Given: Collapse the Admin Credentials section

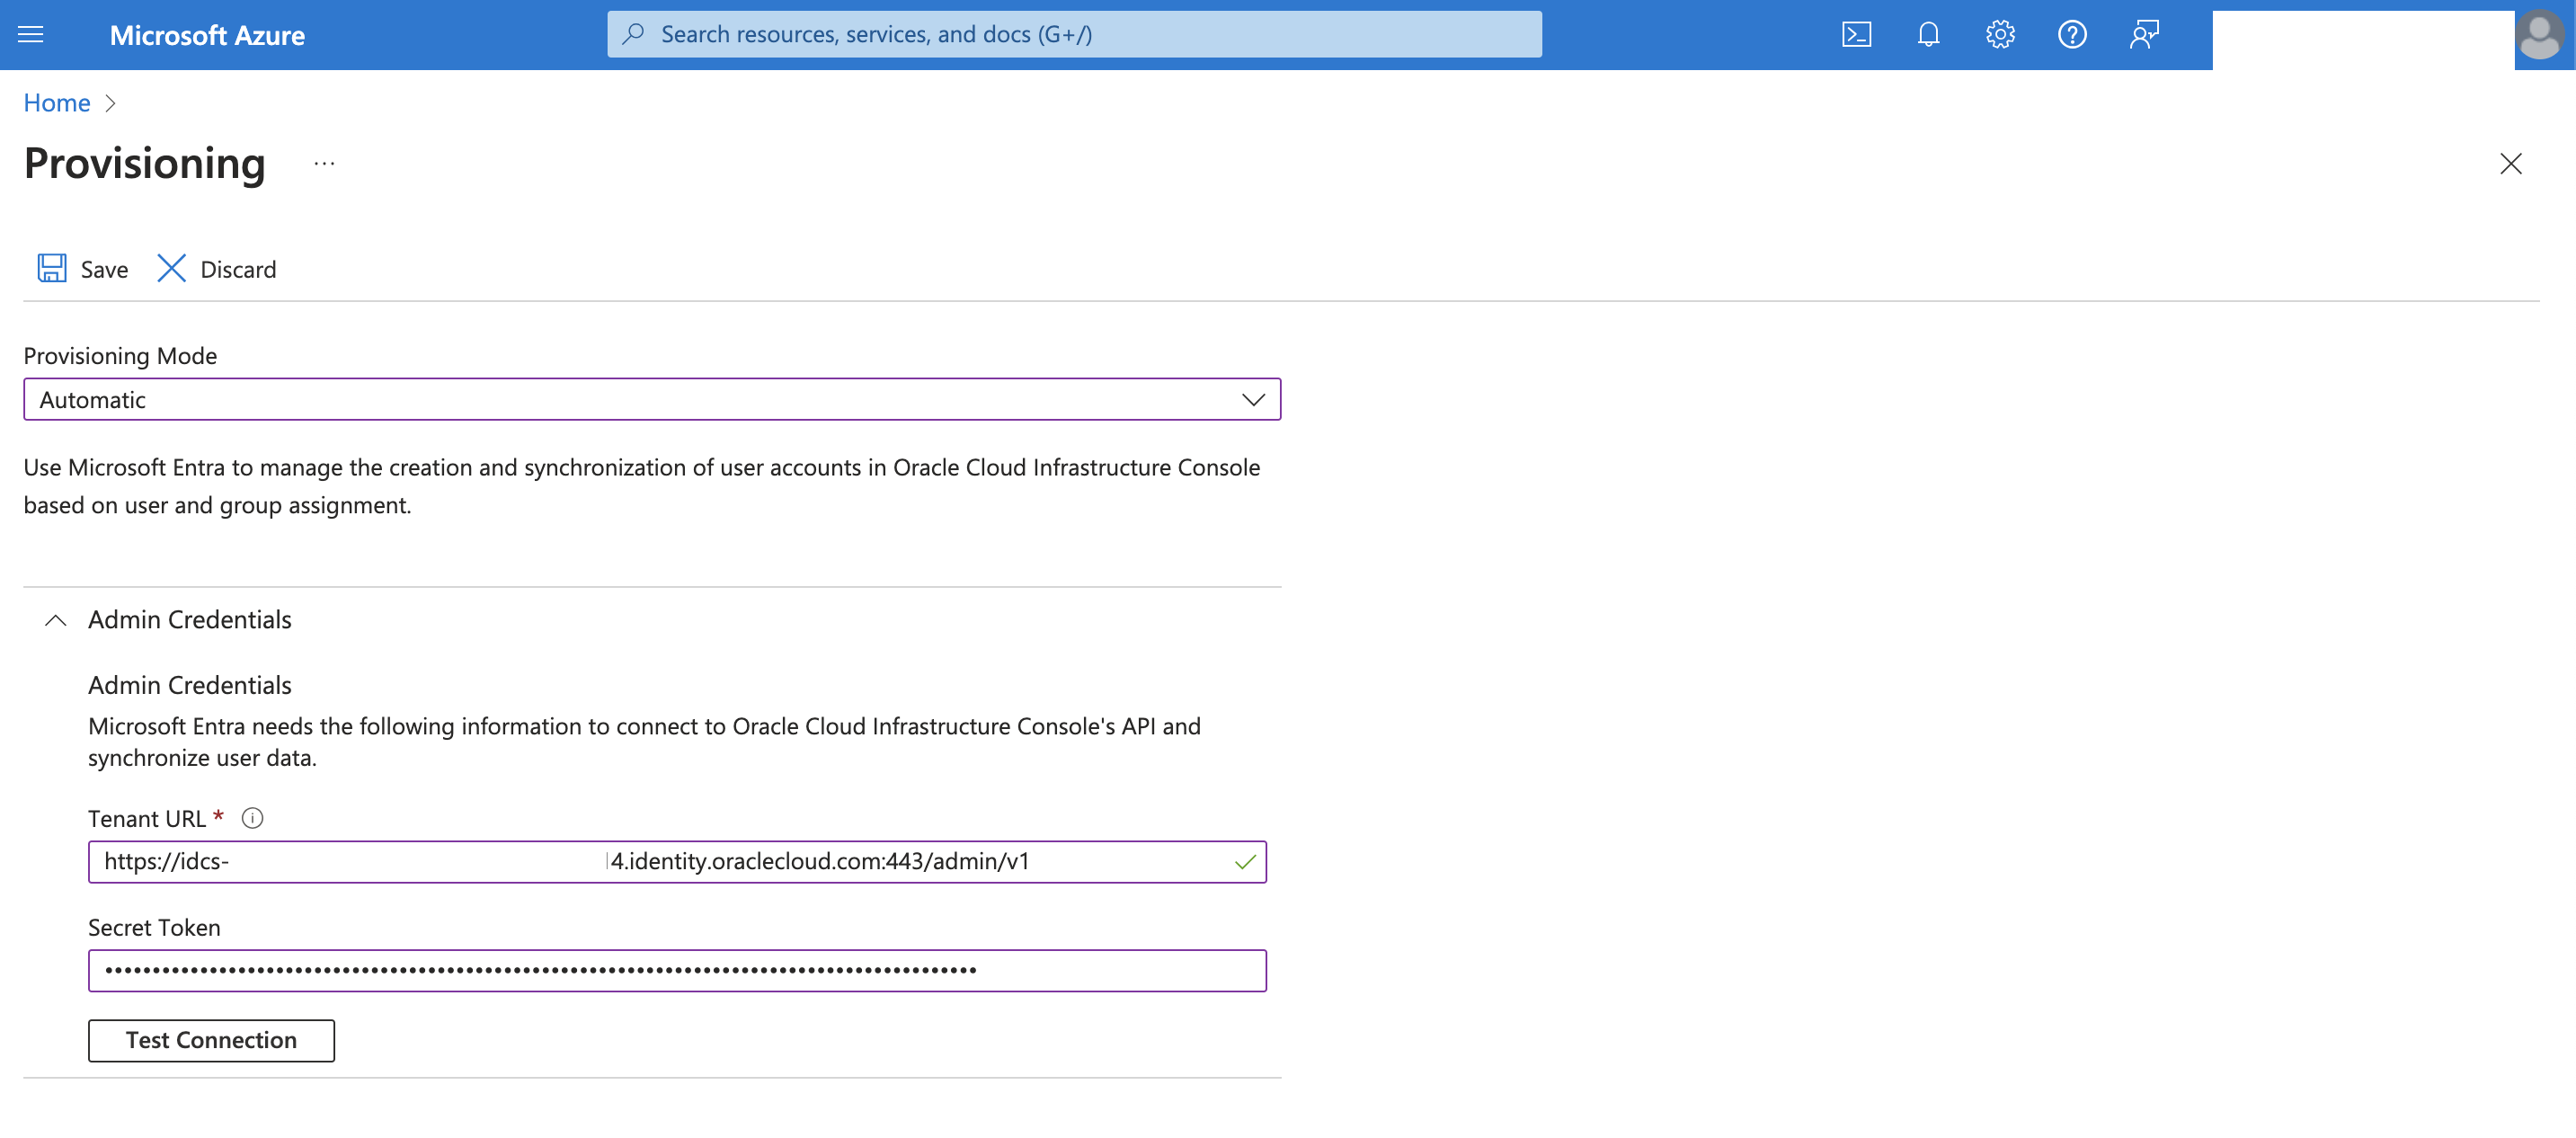Looking at the screenshot, I should (x=56, y=620).
